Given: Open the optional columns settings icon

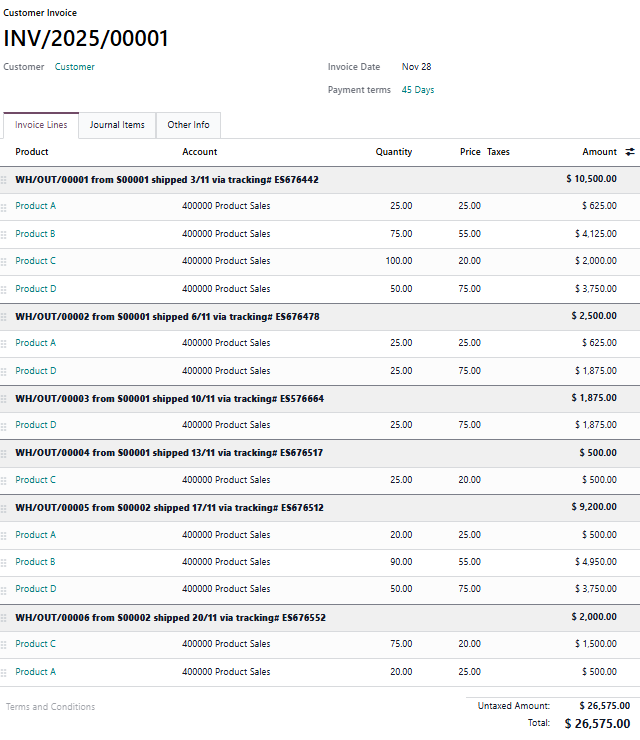Looking at the screenshot, I should [630, 152].
